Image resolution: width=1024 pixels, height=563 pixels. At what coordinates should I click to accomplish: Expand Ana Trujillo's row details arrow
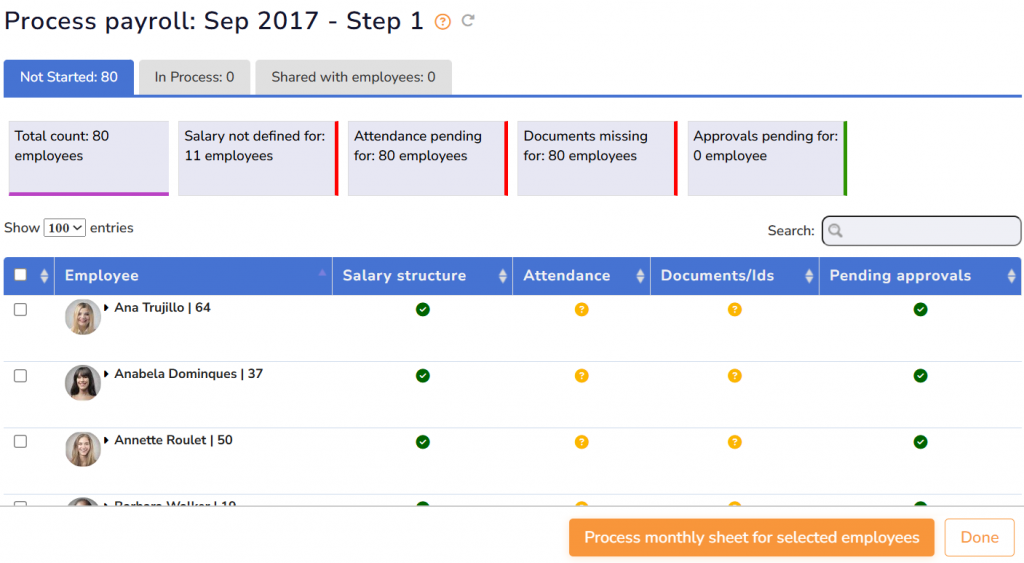pos(107,308)
